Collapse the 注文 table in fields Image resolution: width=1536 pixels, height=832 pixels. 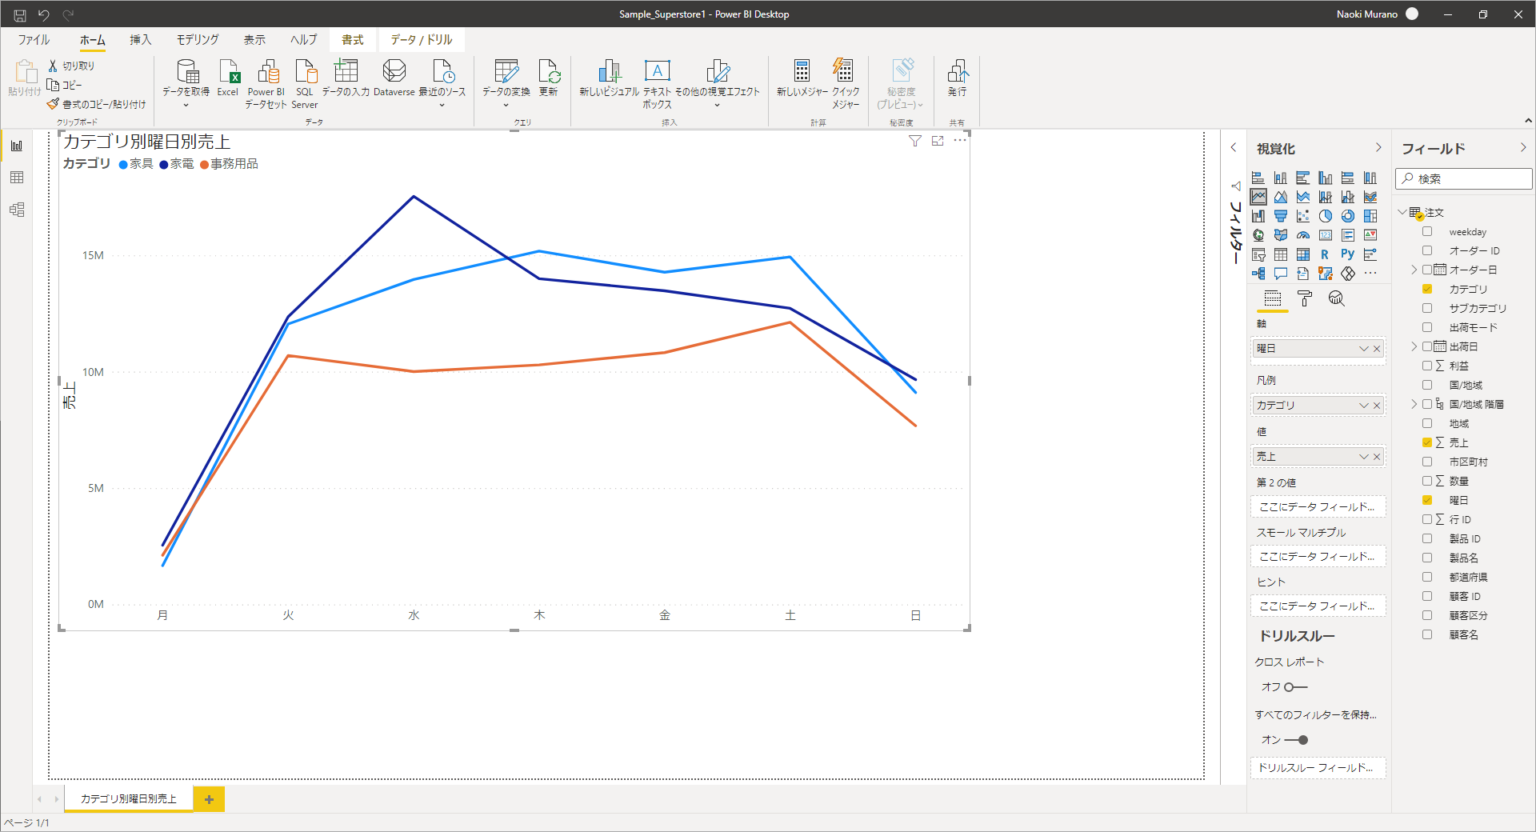tap(1402, 213)
